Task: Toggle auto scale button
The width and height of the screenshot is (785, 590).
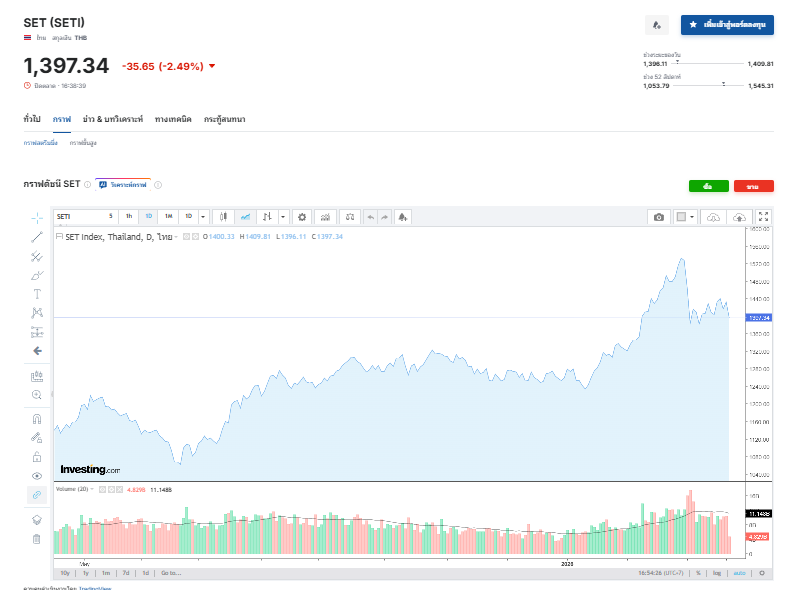Action: coord(739,573)
